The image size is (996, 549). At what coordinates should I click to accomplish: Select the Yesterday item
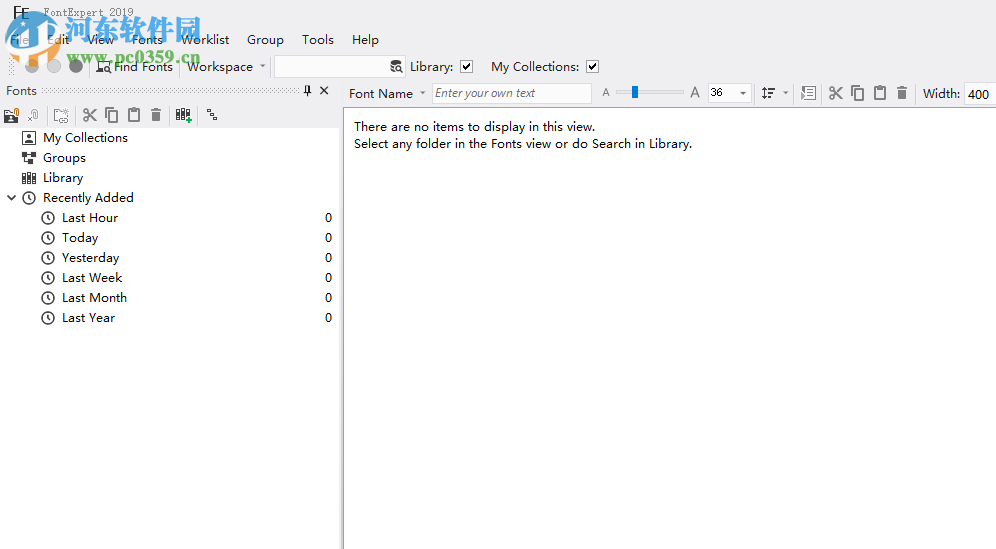(90, 258)
